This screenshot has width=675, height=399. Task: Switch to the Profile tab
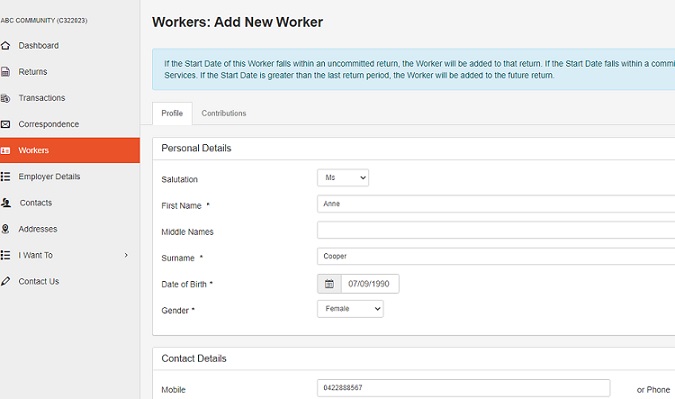tap(172, 114)
